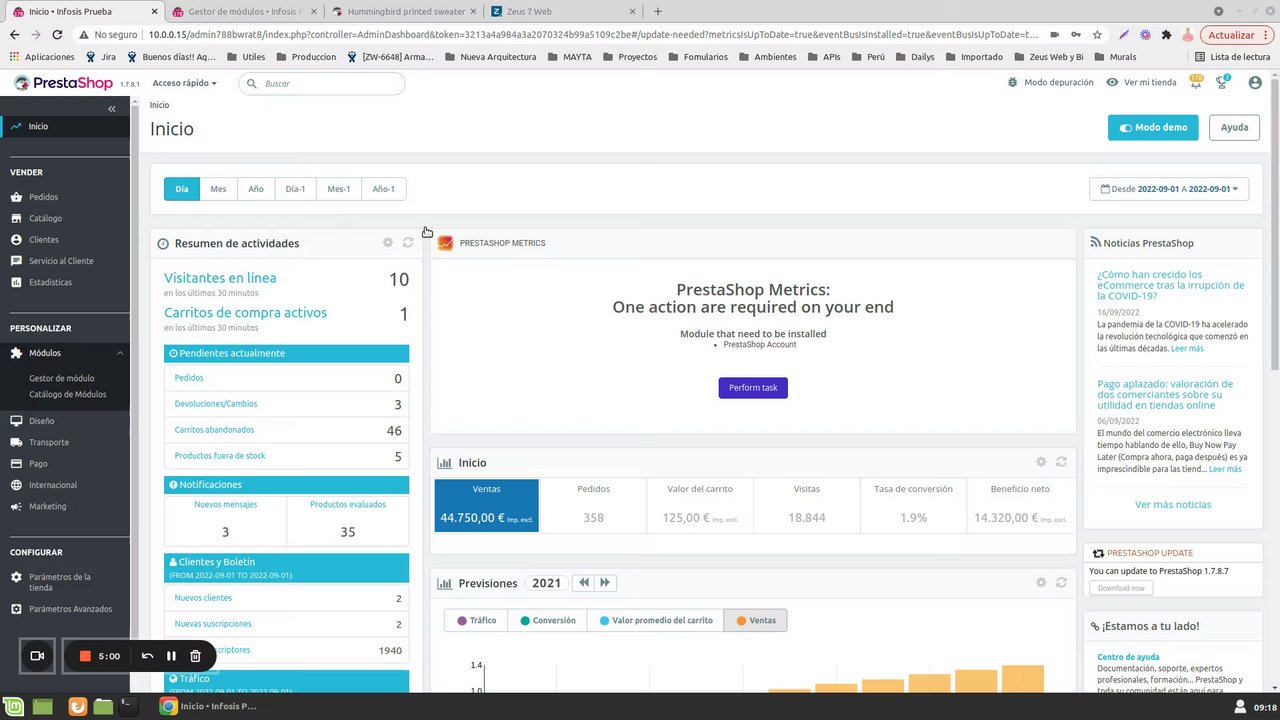This screenshot has height=720, width=1280.
Task: Select the Mes period tab
Action: 218,189
